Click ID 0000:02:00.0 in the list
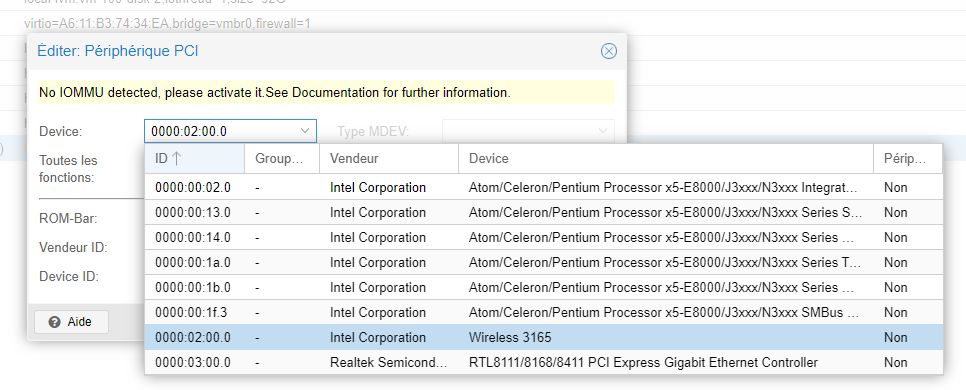Viewport: 966px width, 390px height. point(193,338)
